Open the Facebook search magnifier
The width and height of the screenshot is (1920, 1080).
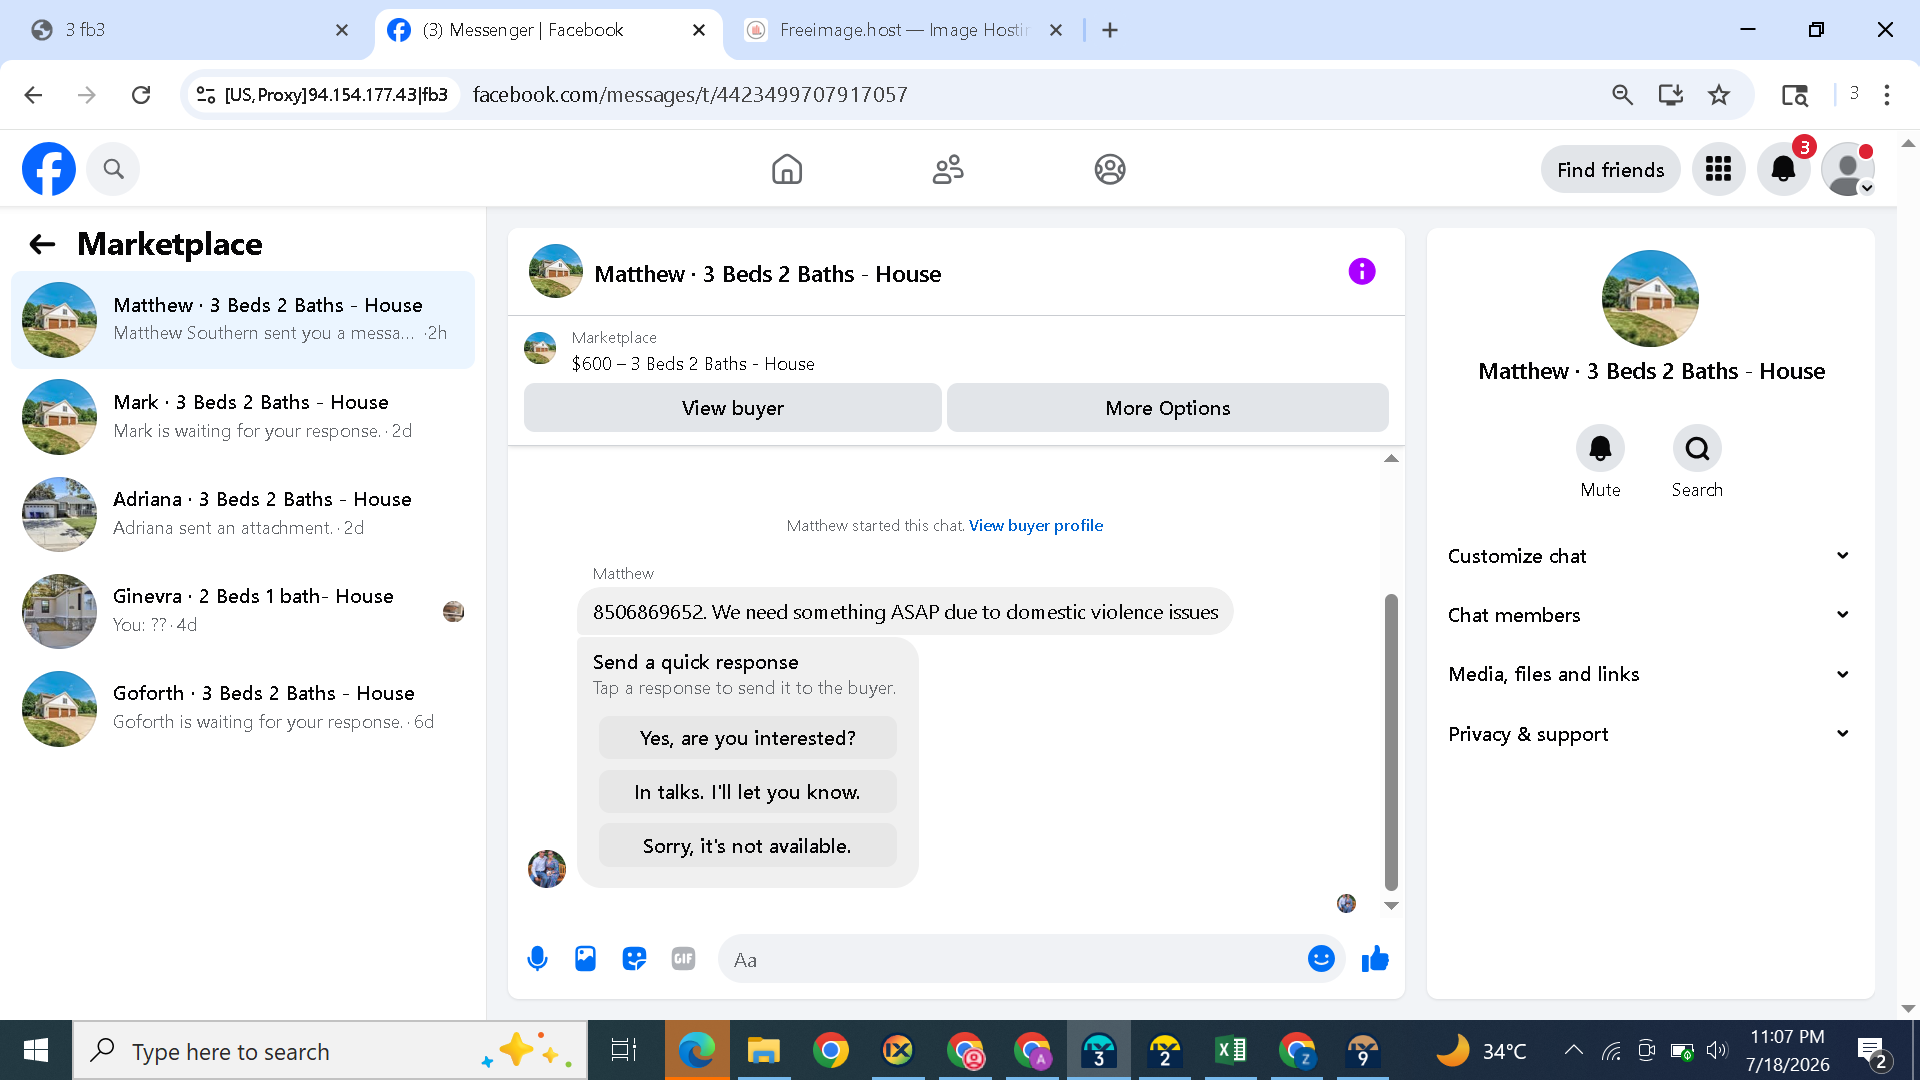click(x=113, y=169)
